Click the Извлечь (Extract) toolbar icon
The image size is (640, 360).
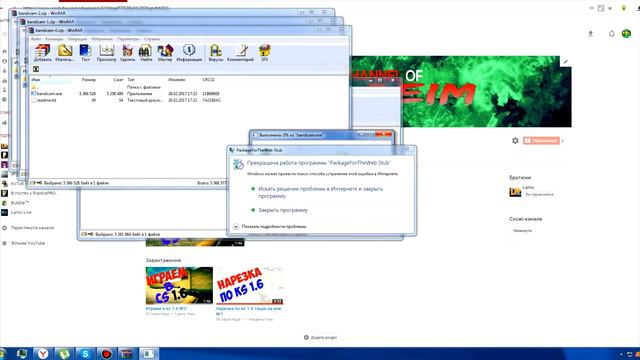(x=64, y=53)
